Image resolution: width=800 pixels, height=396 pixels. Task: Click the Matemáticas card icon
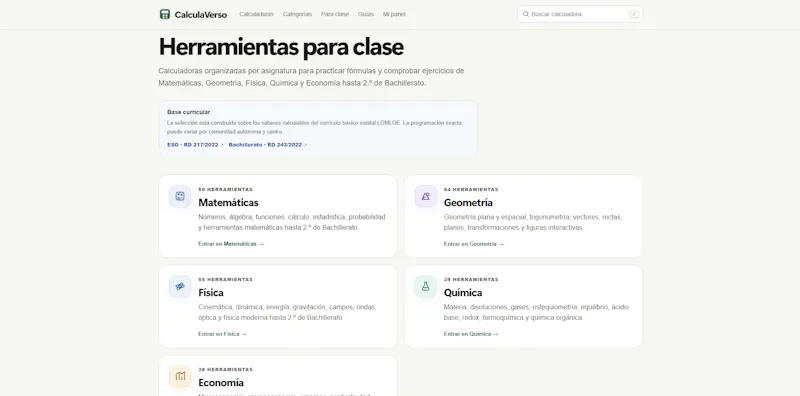[180, 196]
